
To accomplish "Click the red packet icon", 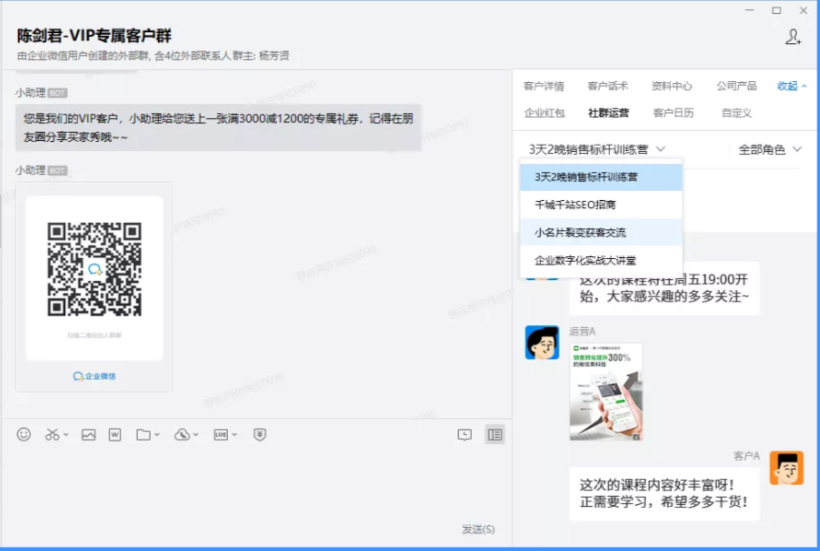I will coord(260,434).
